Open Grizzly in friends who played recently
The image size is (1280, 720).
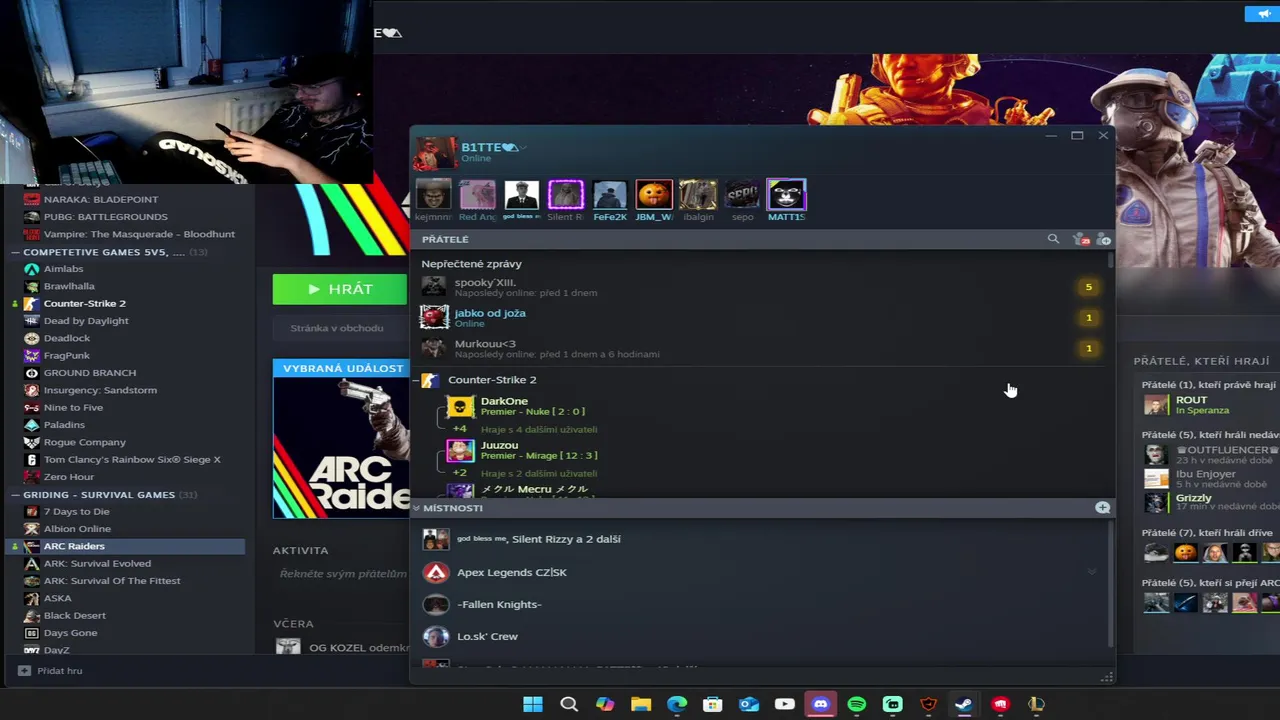pyautogui.click(x=1210, y=503)
